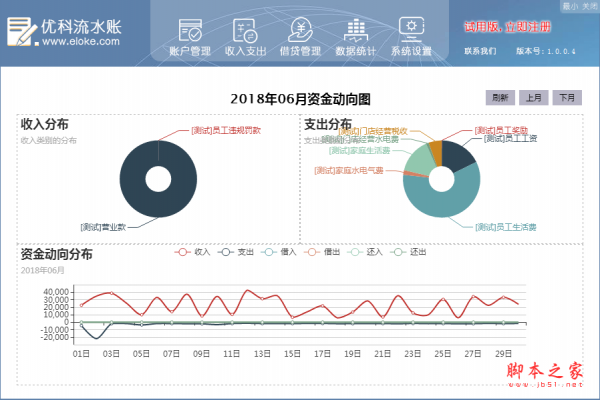Image resolution: width=600 pixels, height=400 pixels.
Task: Click the 40,000 y-axis value
Action: point(56,292)
